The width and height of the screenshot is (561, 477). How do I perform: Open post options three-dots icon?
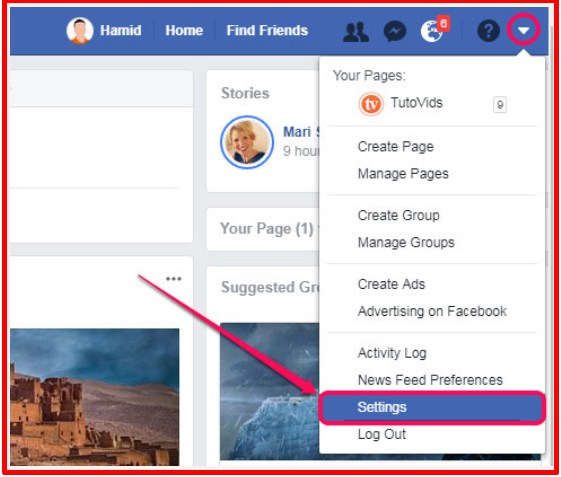coord(174,278)
